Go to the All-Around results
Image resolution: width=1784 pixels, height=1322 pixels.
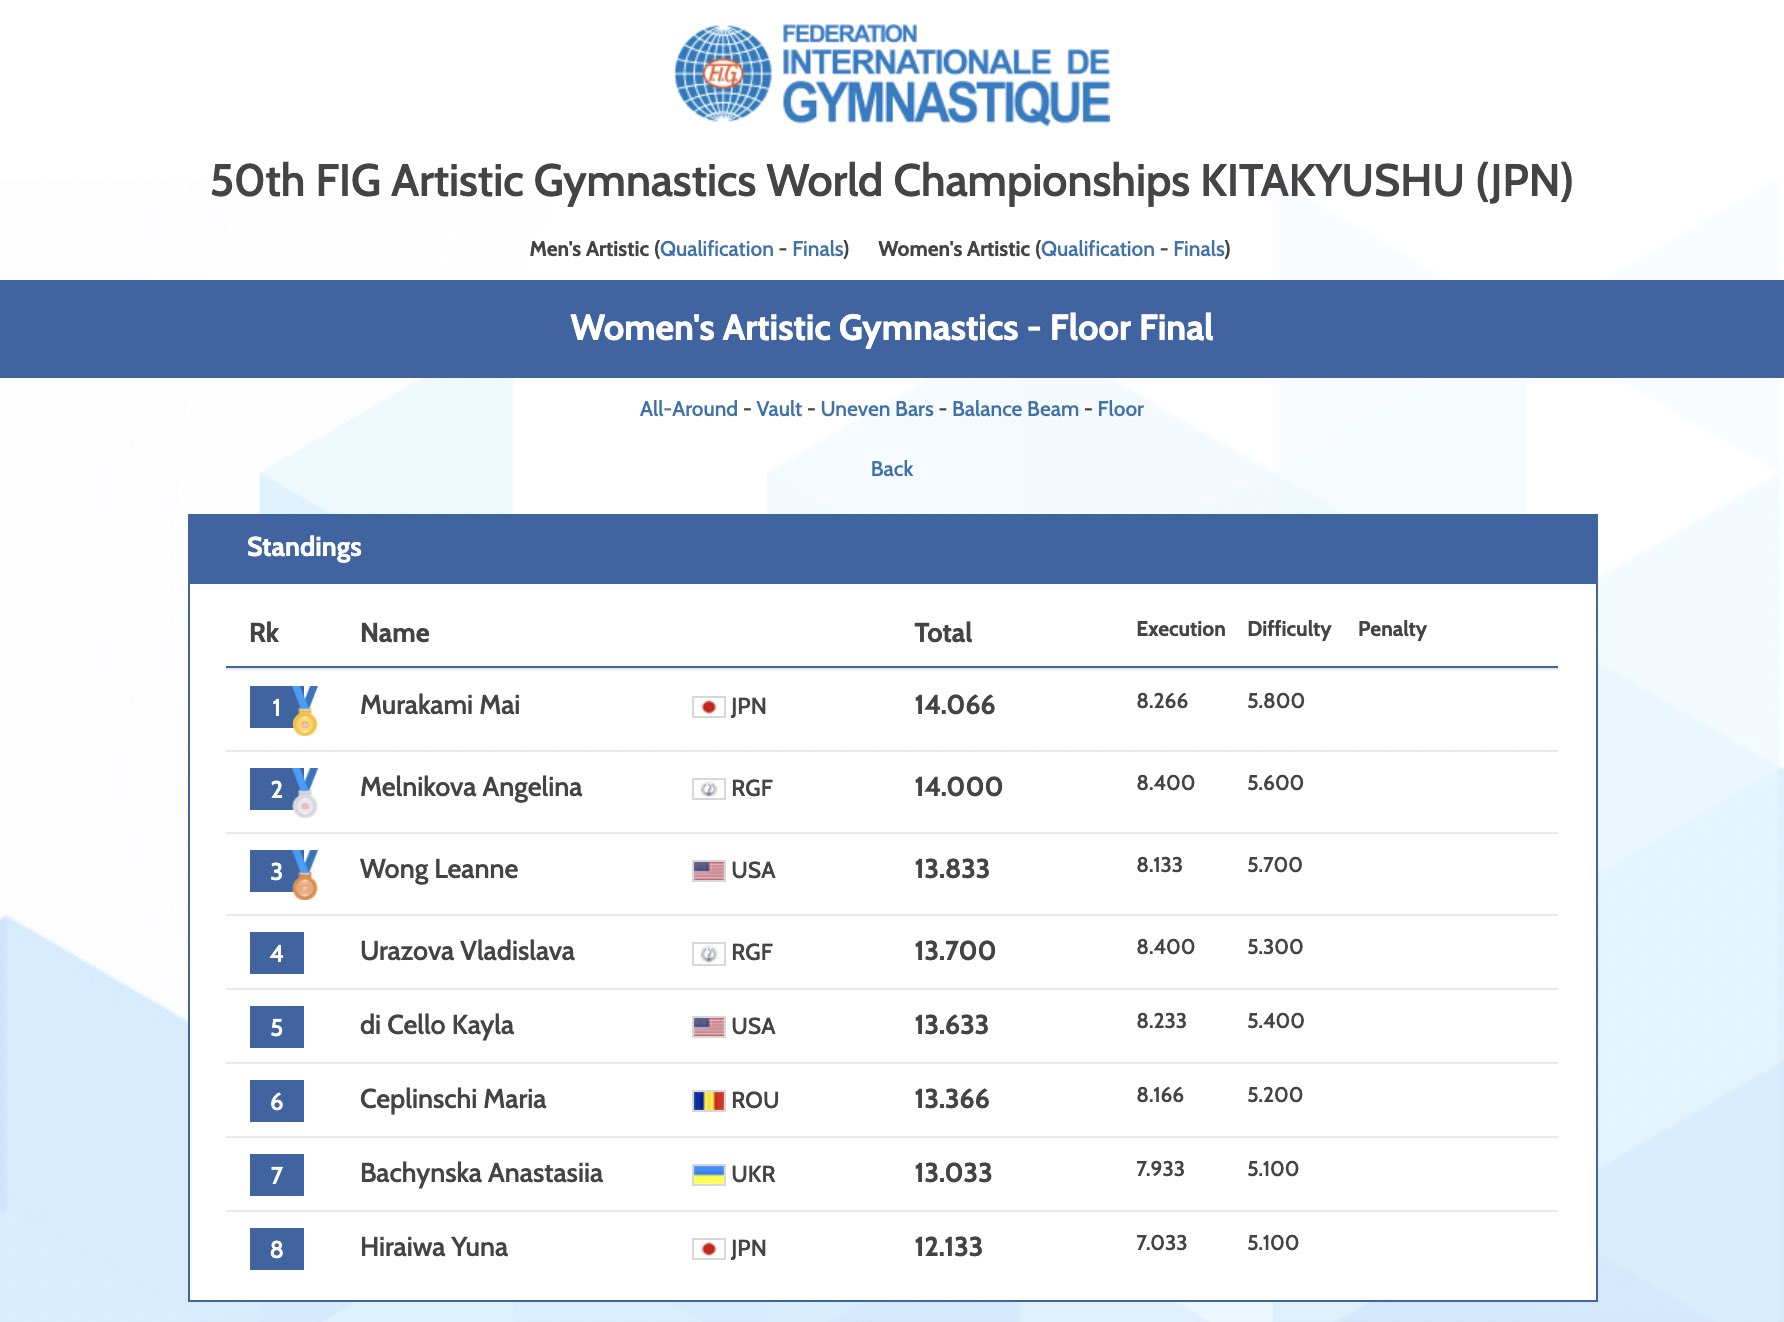coord(689,409)
